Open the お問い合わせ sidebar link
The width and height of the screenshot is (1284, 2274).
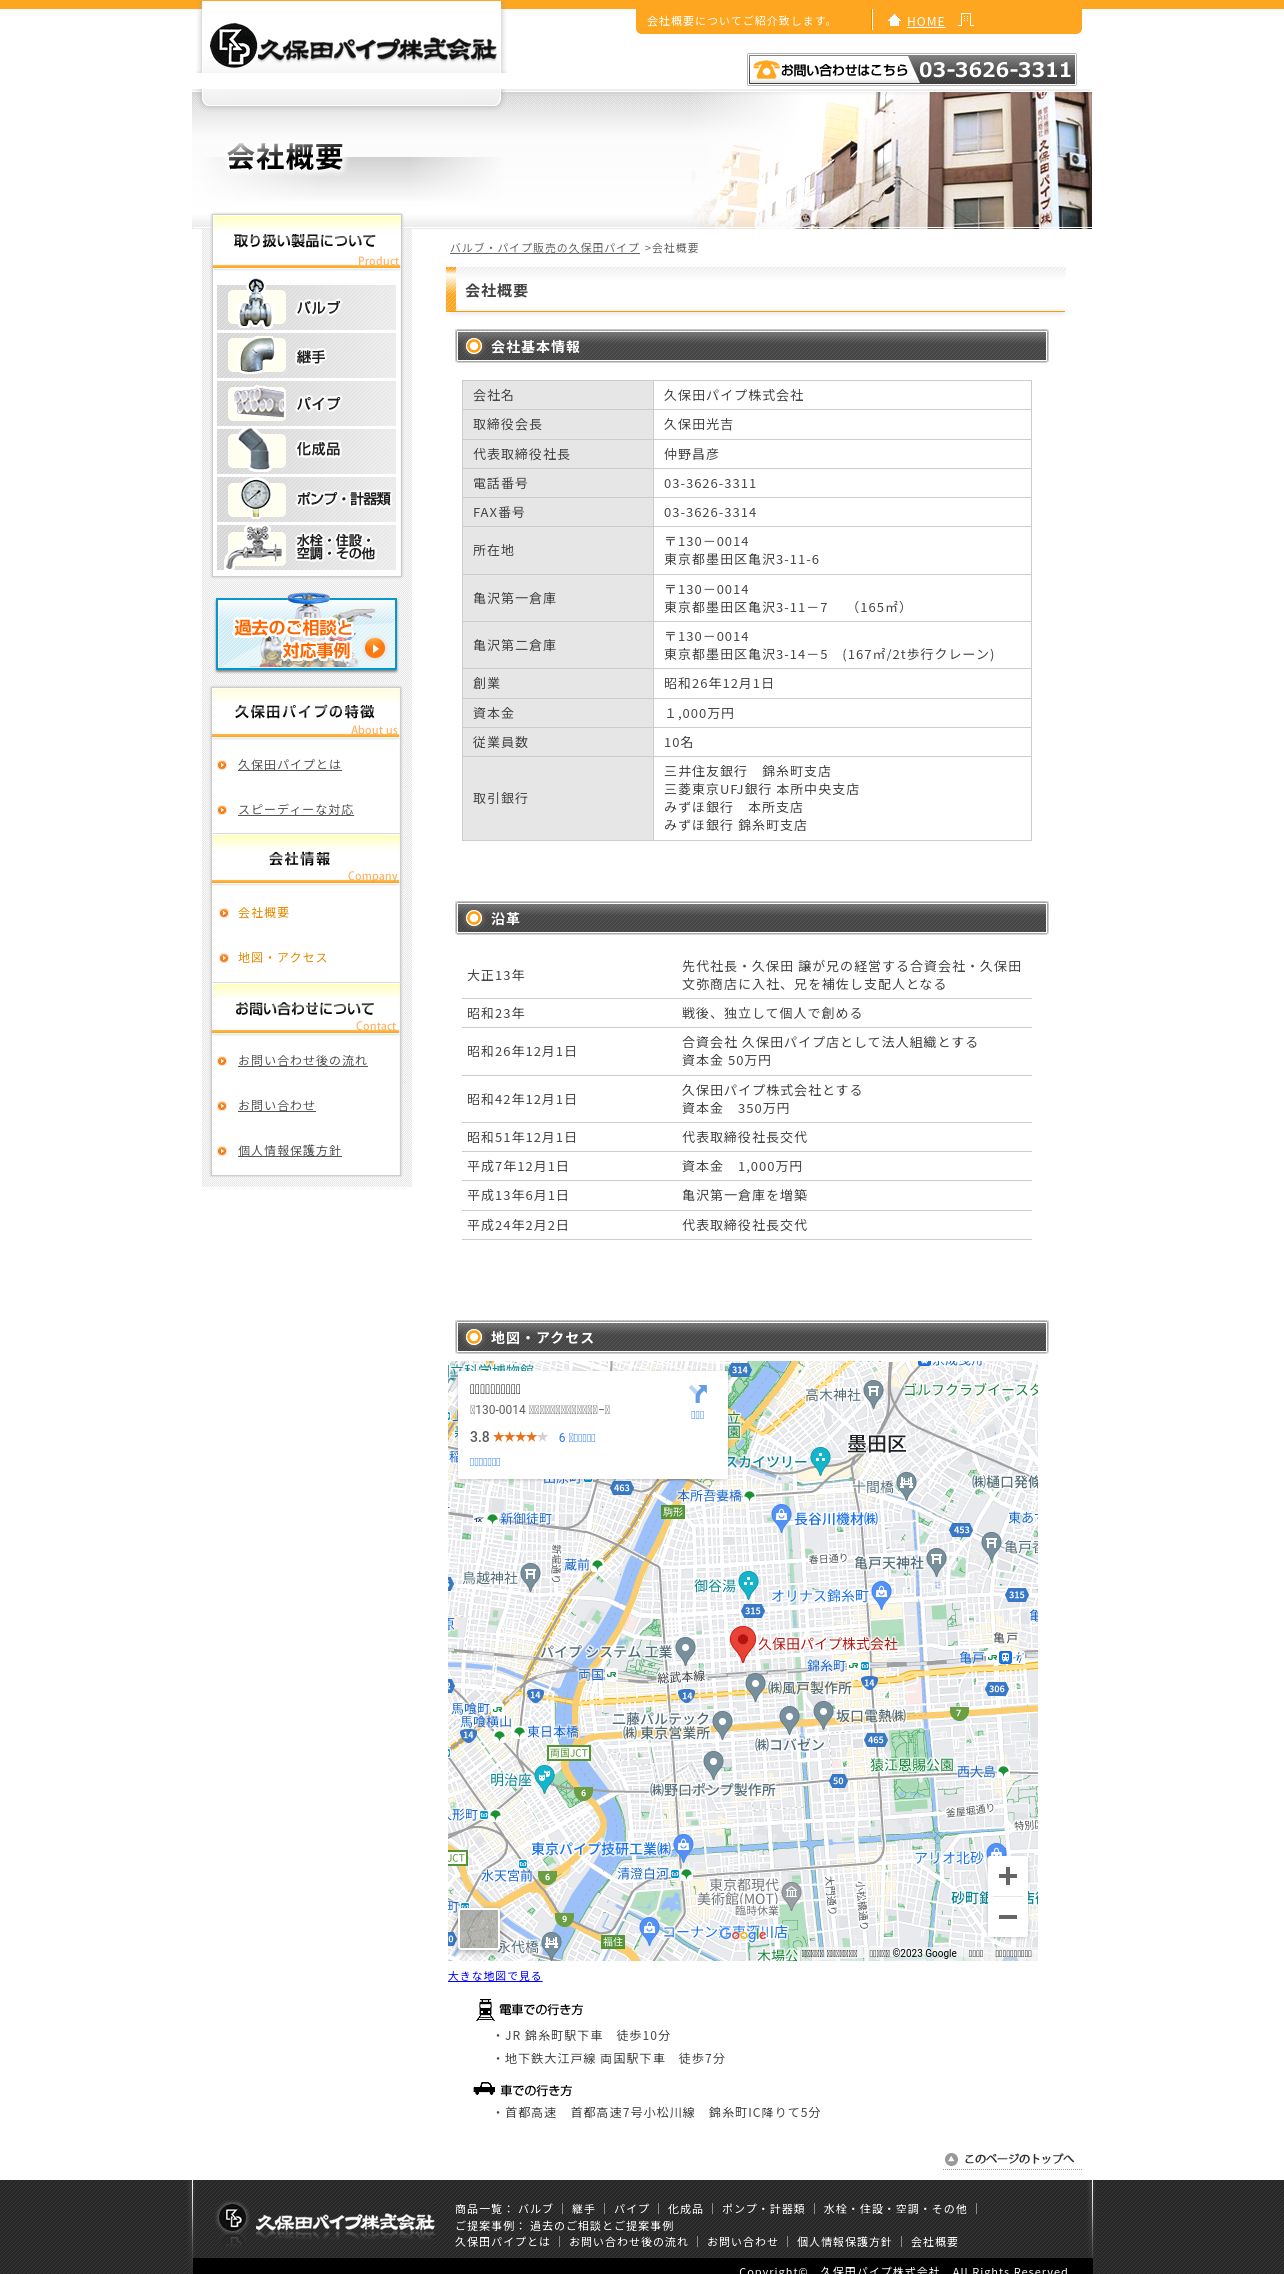[x=276, y=1106]
